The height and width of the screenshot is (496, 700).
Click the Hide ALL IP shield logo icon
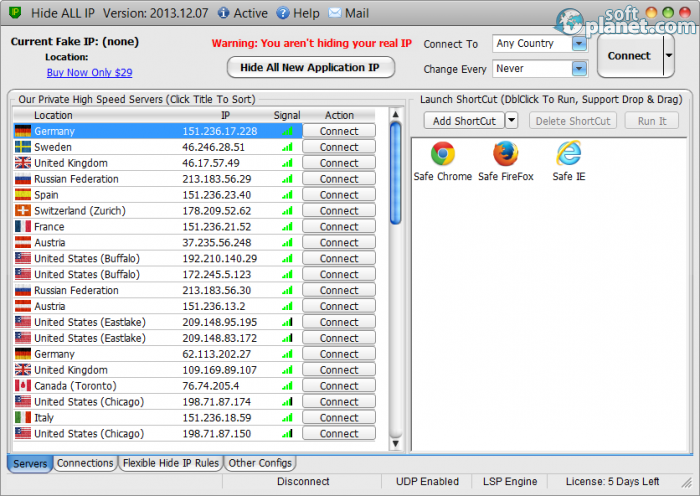pos(15,13)
